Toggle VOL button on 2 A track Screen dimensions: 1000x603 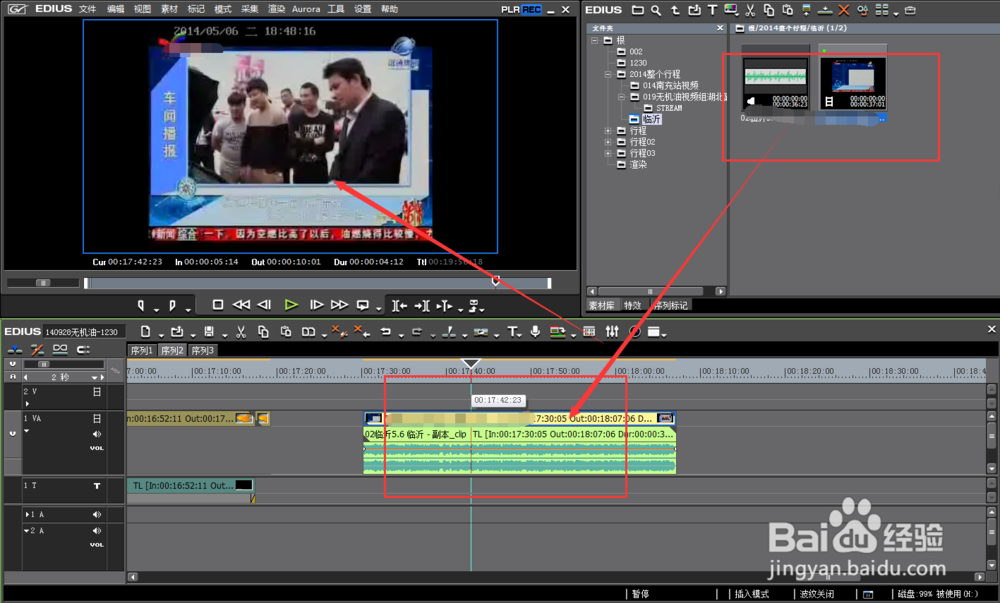point(97,545)
